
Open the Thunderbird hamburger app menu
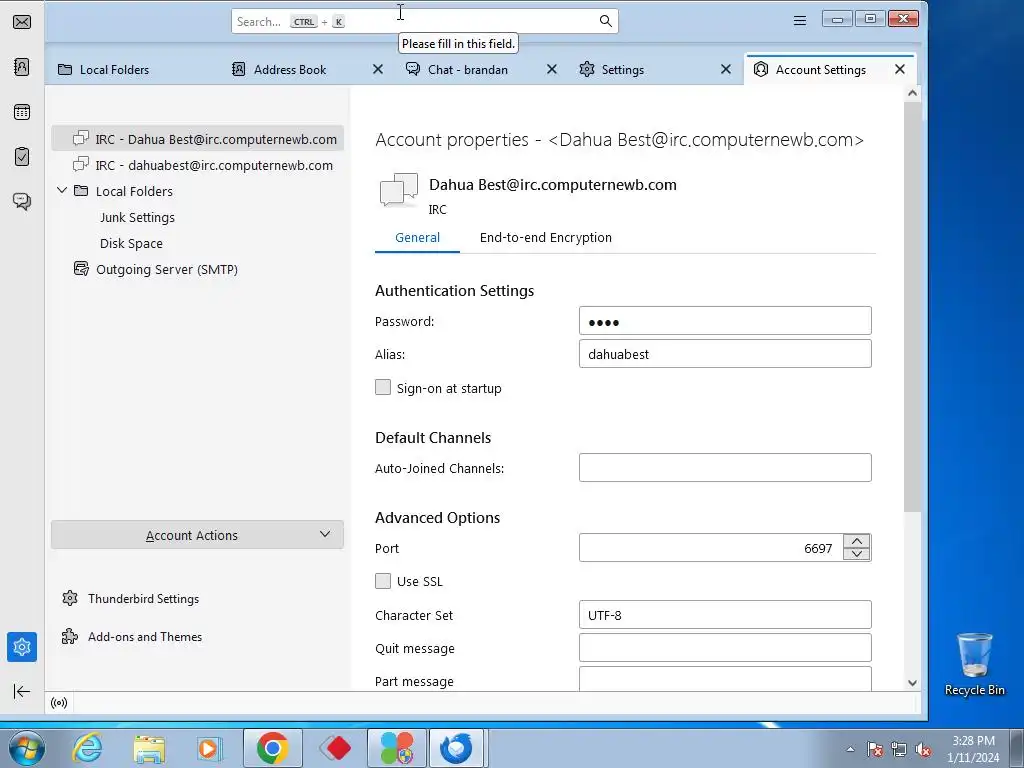click(799, 21)
